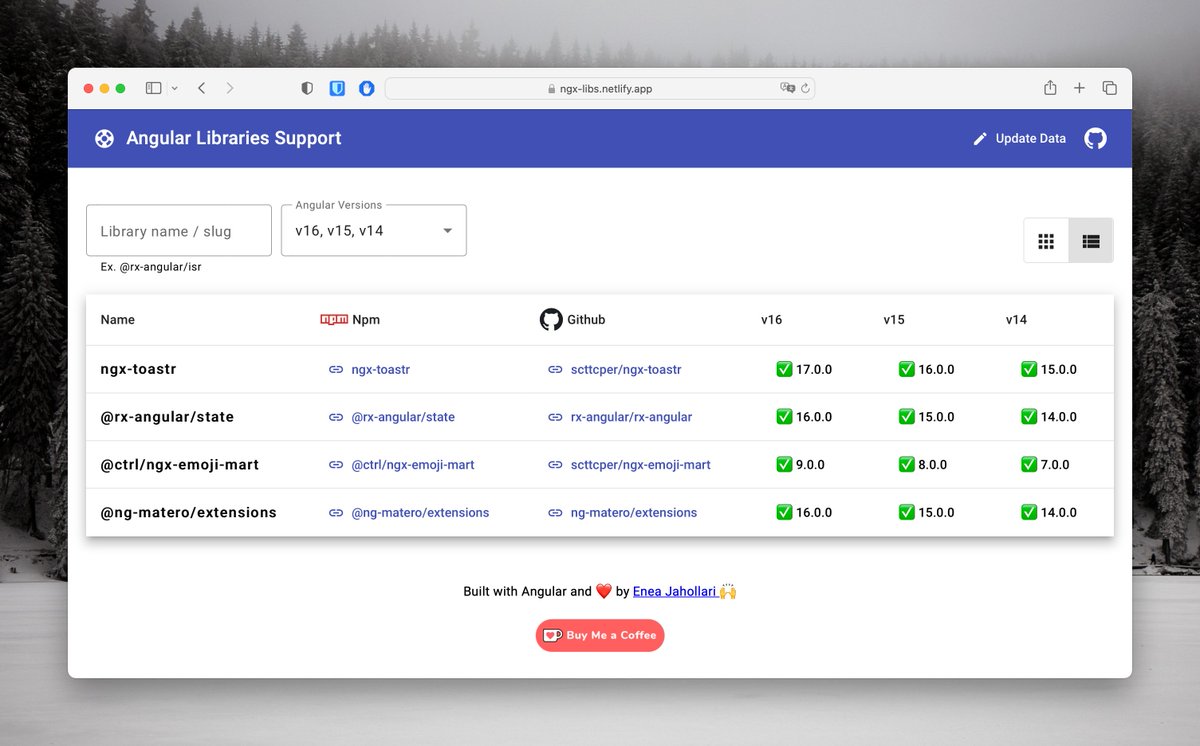The image size is (1200, 746).
Task: Open the rx-angular/rx-angular GitHub link
Action: click(x=620, y=417)
